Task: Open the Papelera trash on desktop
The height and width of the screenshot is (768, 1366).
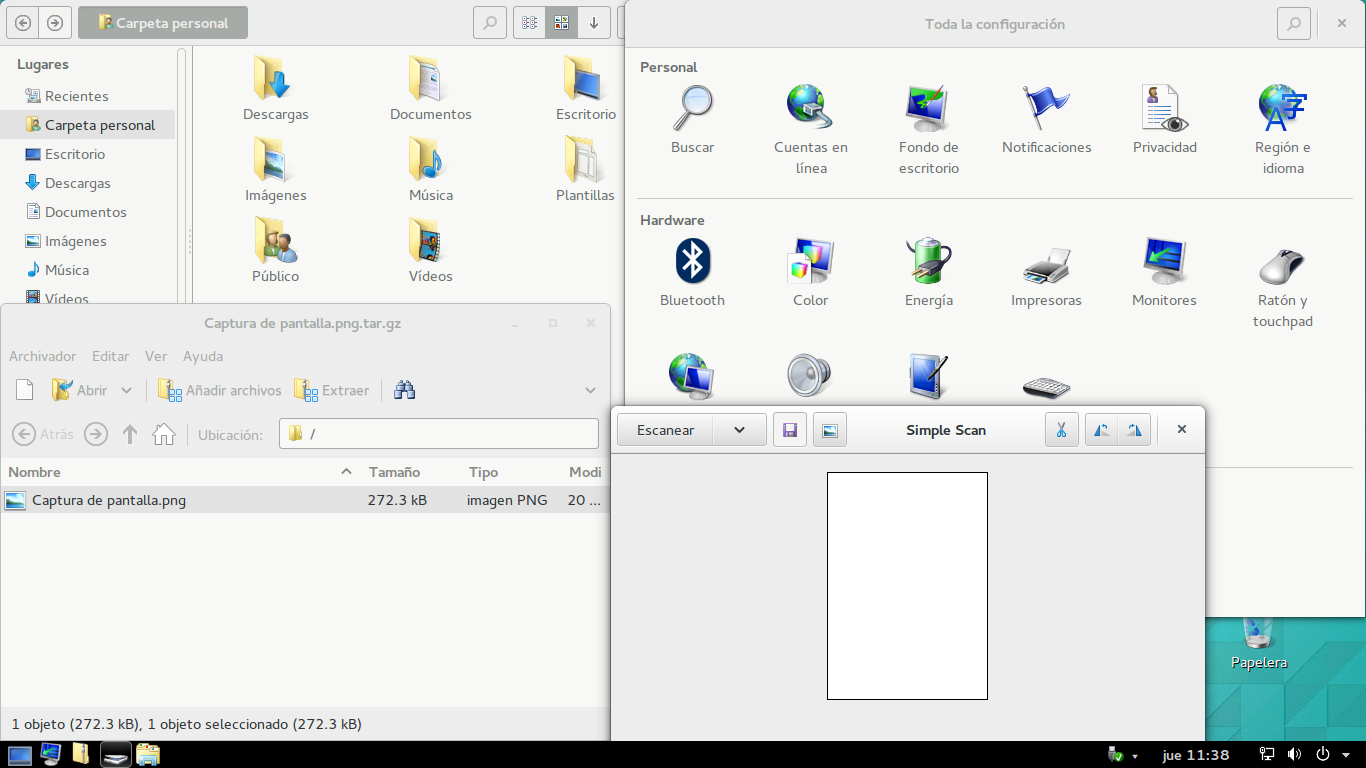Action: click(x=1259, y=645)
